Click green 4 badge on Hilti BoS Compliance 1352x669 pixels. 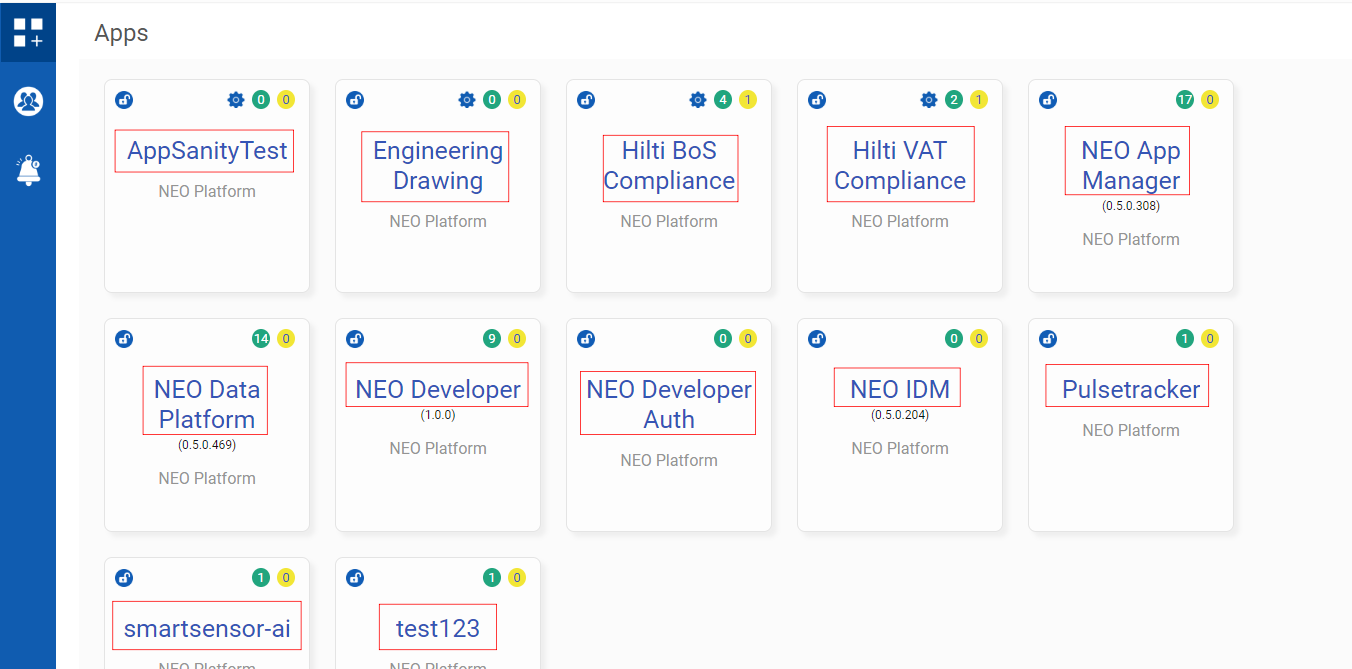click(x=723, y=100)
